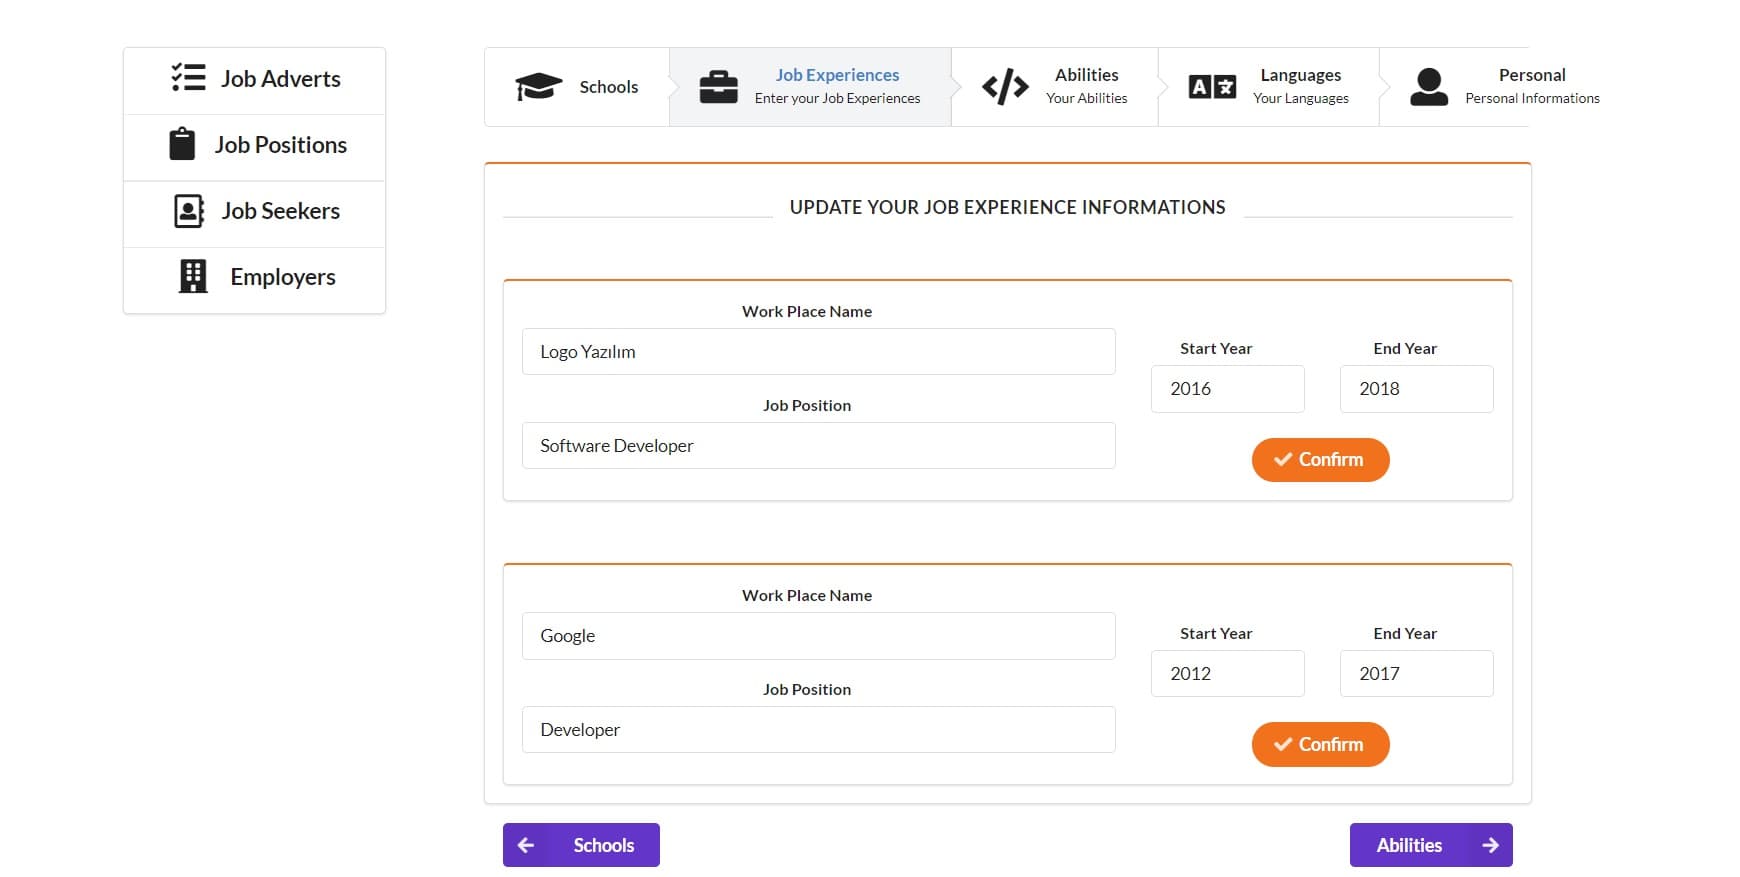Click the 2017 end year field

(1416, 674)
